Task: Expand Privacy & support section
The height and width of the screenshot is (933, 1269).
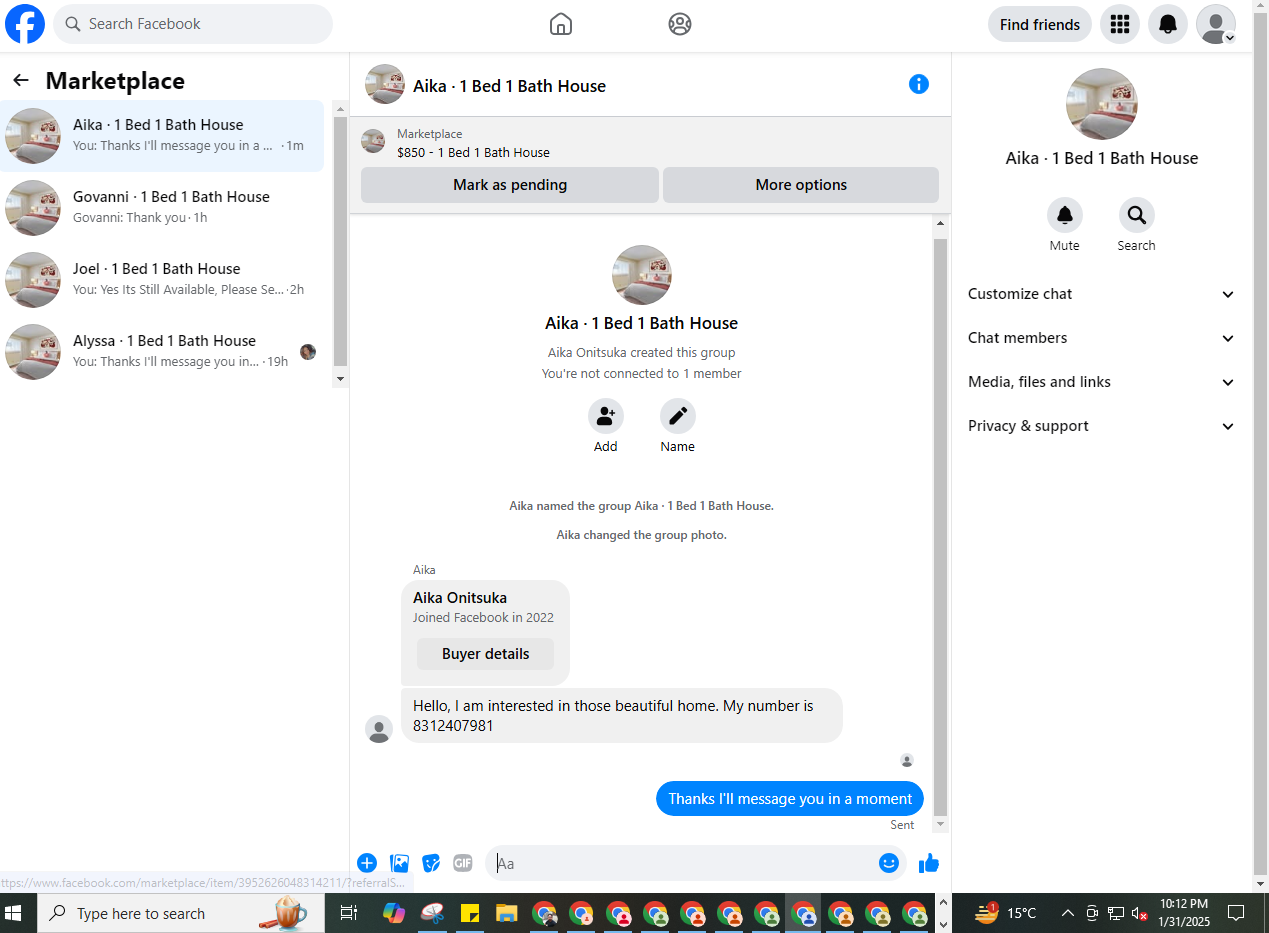Action: (1102, 426)
